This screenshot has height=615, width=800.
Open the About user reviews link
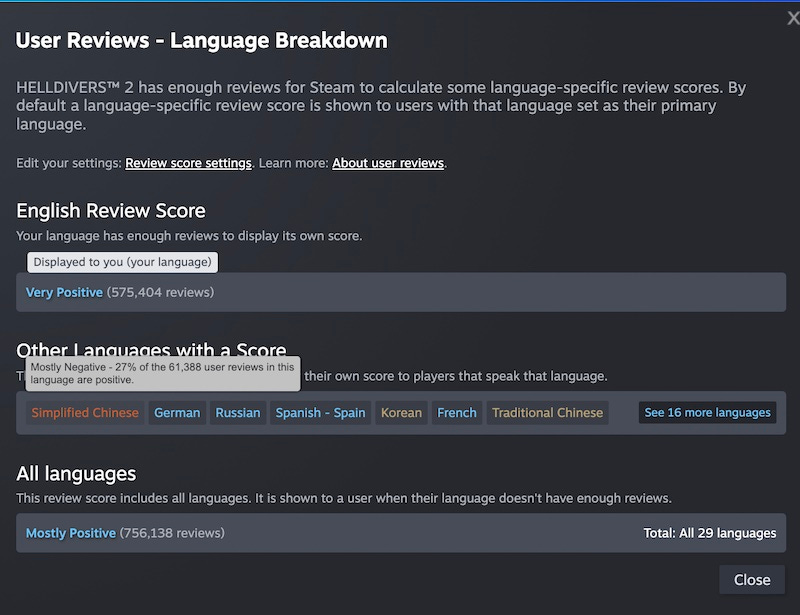point(388,163)
